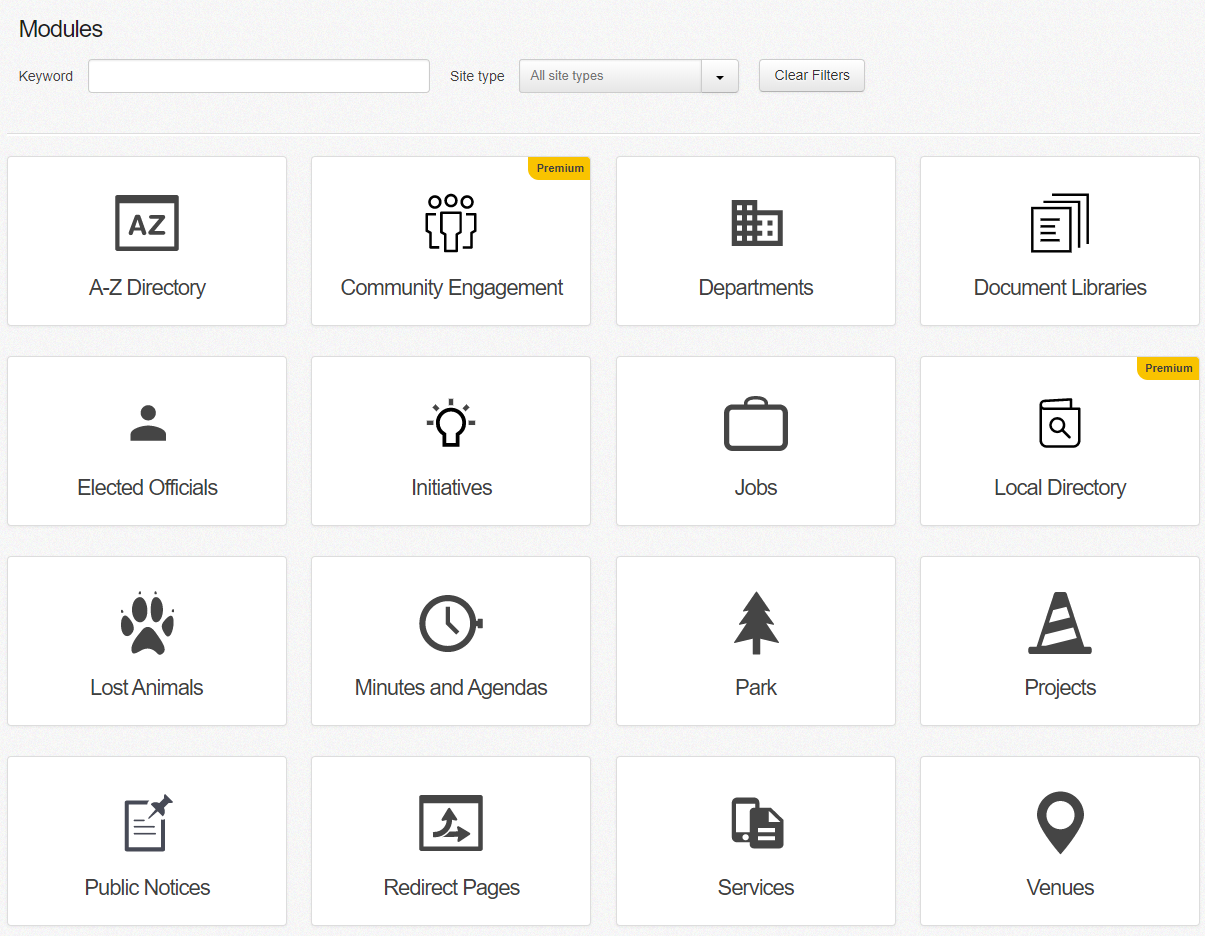Click the Minutes and Agendas clock icon
This screenshot has width=1205, height=936.
coord(451,623)
